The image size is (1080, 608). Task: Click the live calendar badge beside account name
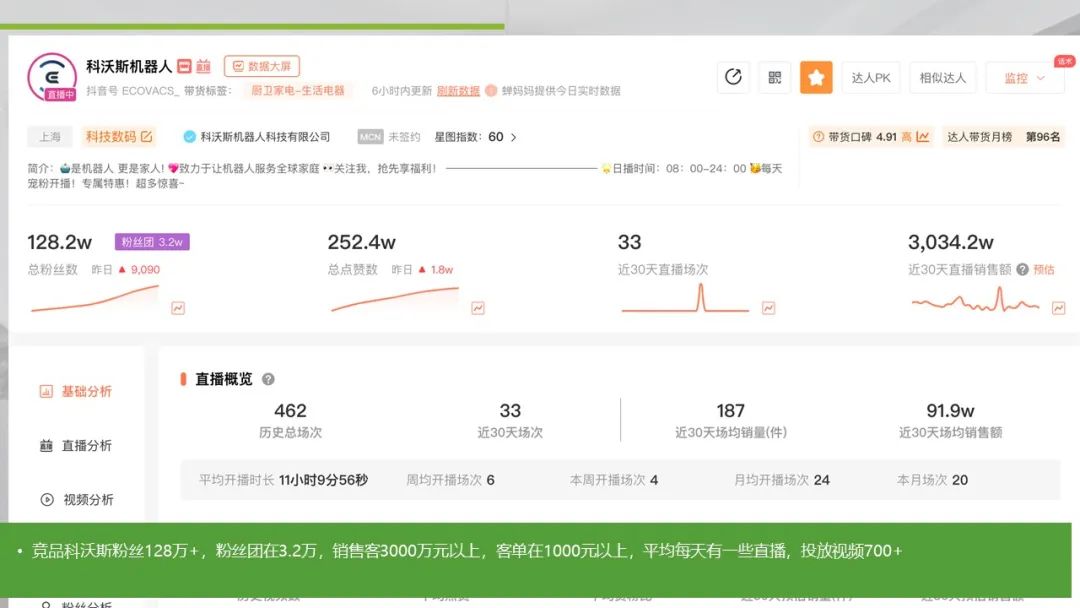click(x=203, y=66)
